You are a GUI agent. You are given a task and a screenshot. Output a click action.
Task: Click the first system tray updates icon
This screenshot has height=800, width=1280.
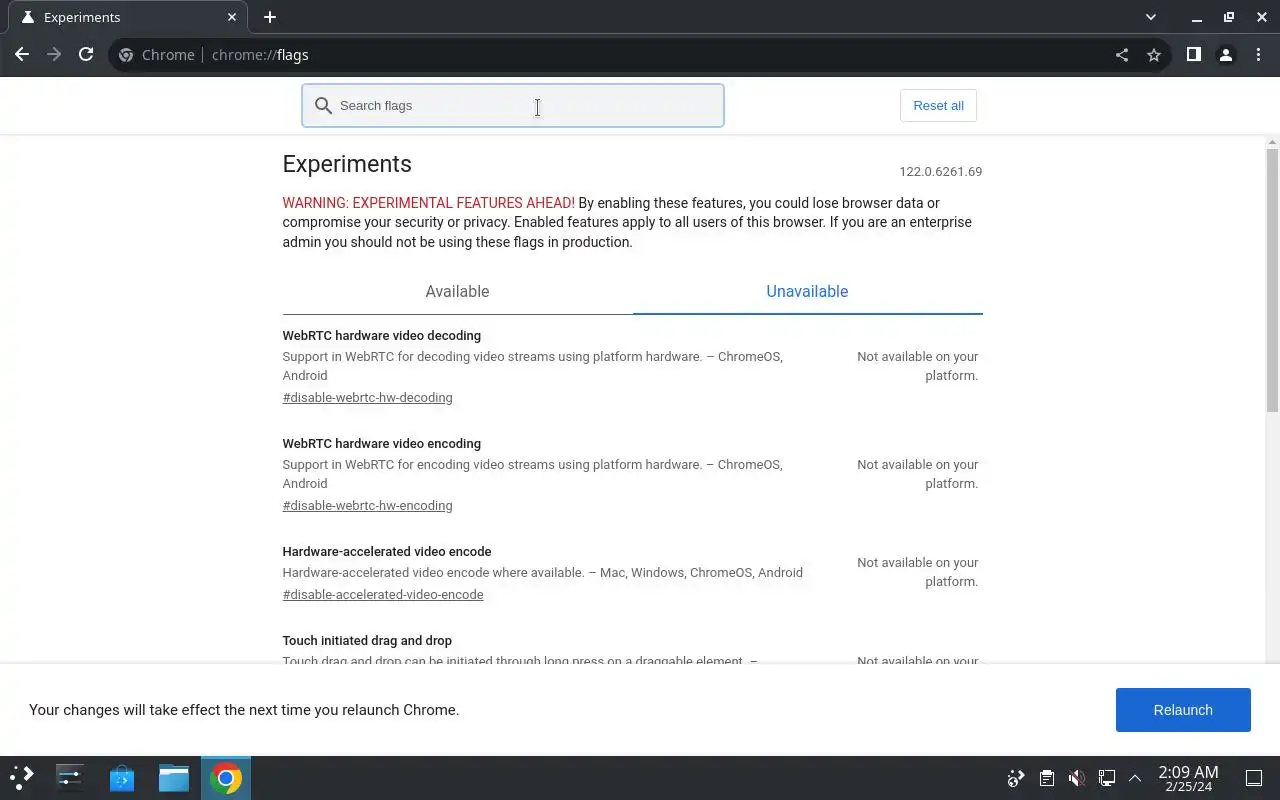click(x=1016, y=778)
